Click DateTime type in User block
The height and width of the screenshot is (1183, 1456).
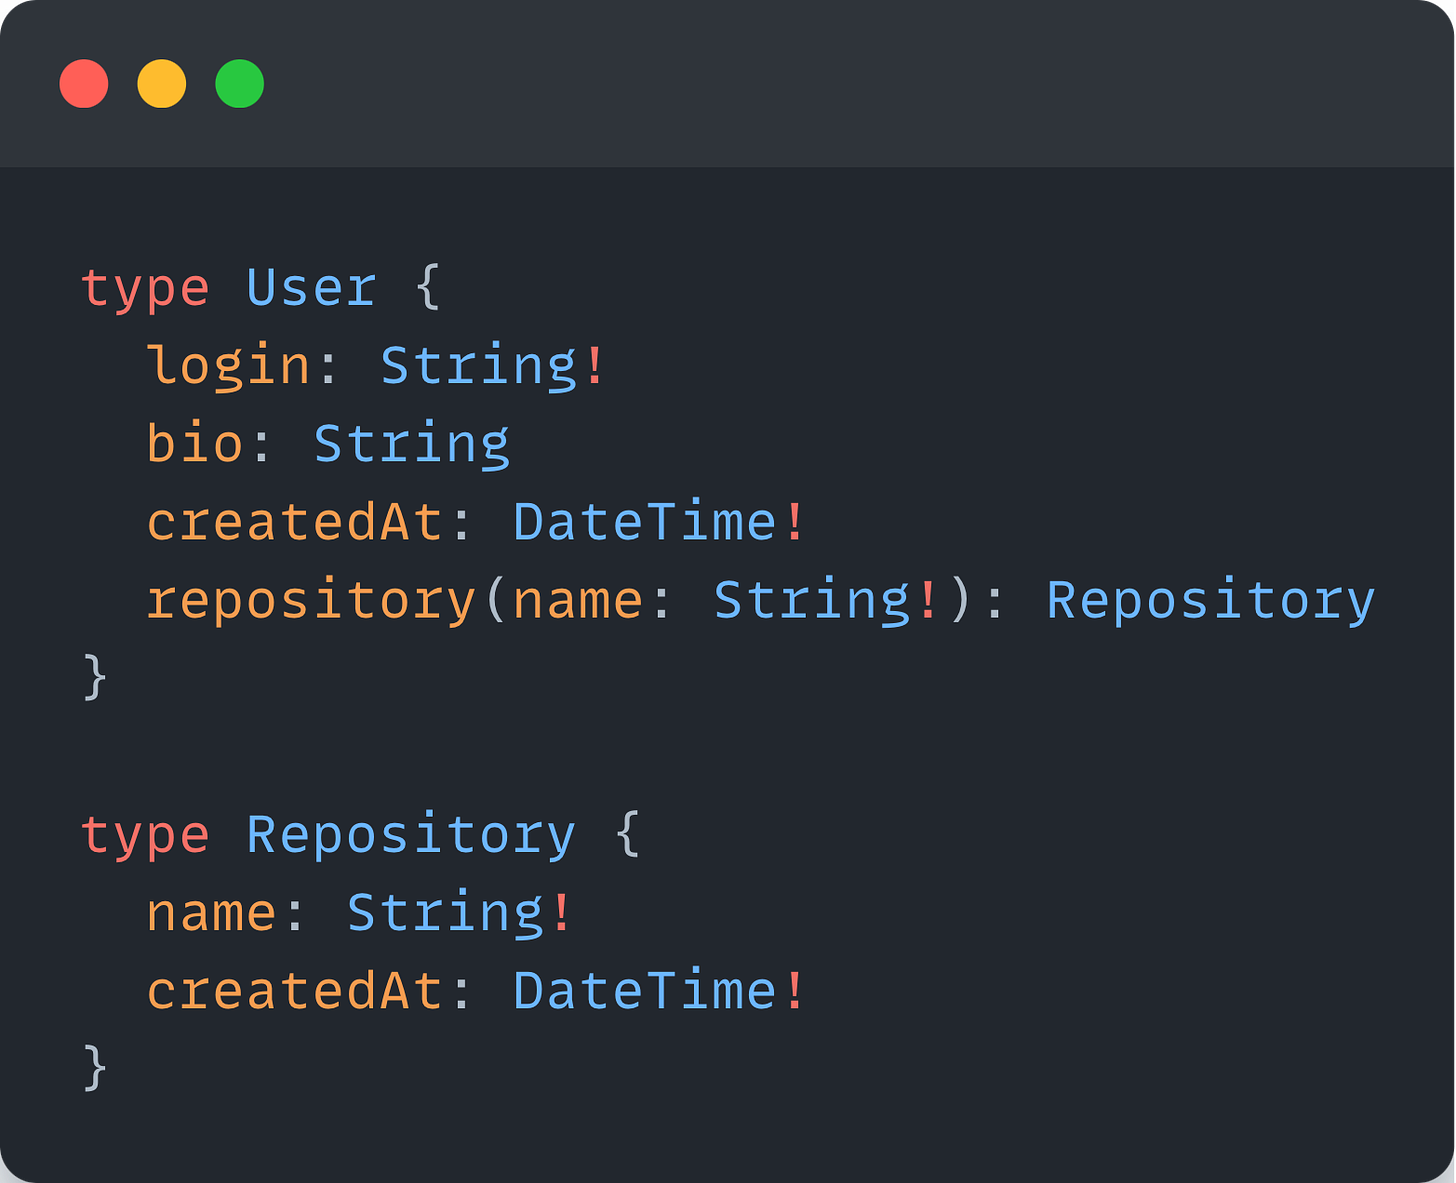(645, 522)
